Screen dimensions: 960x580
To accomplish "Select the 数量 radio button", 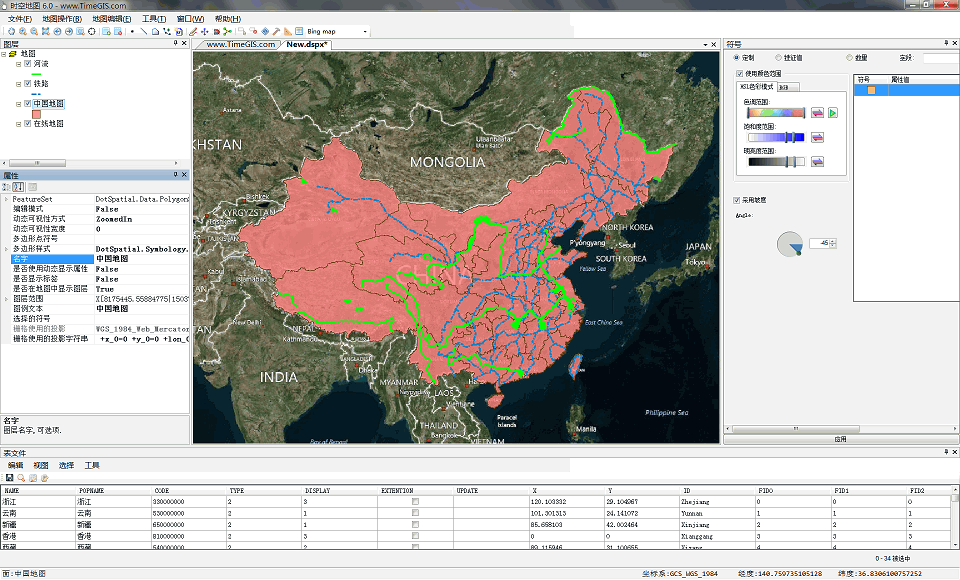I will pos(850,58).
